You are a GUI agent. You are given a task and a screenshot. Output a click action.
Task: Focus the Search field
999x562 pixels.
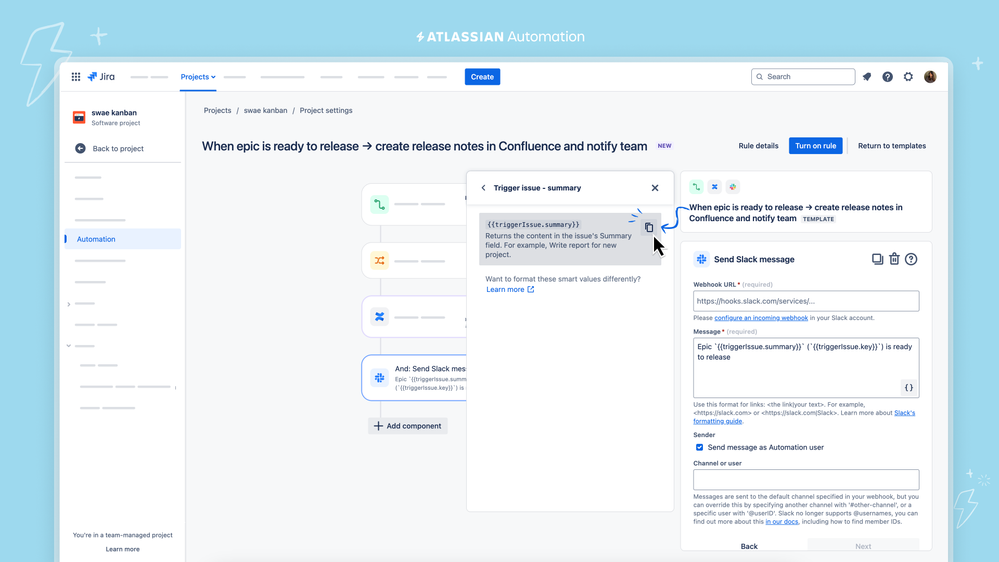(803, 76)
